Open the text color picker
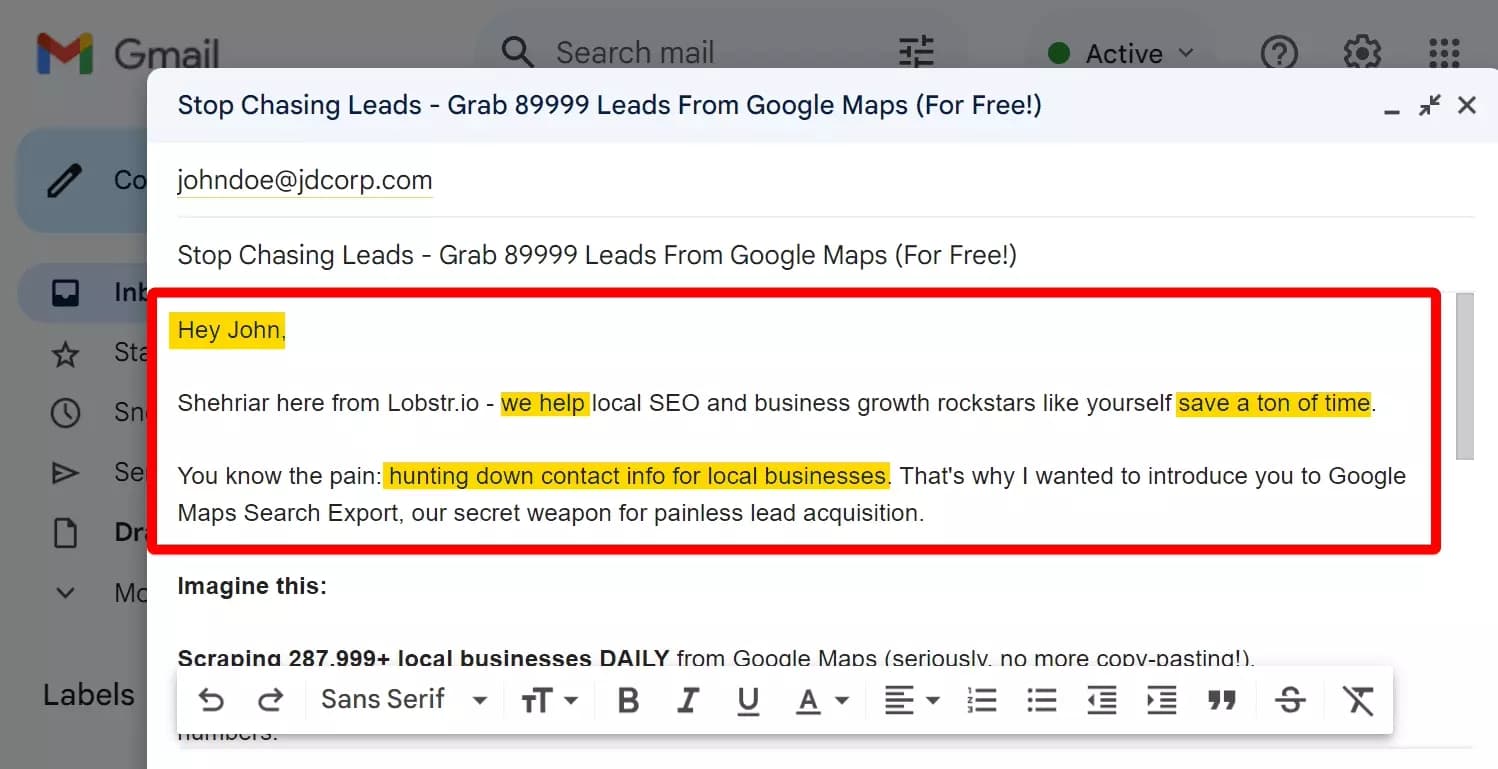 [821, 700]
